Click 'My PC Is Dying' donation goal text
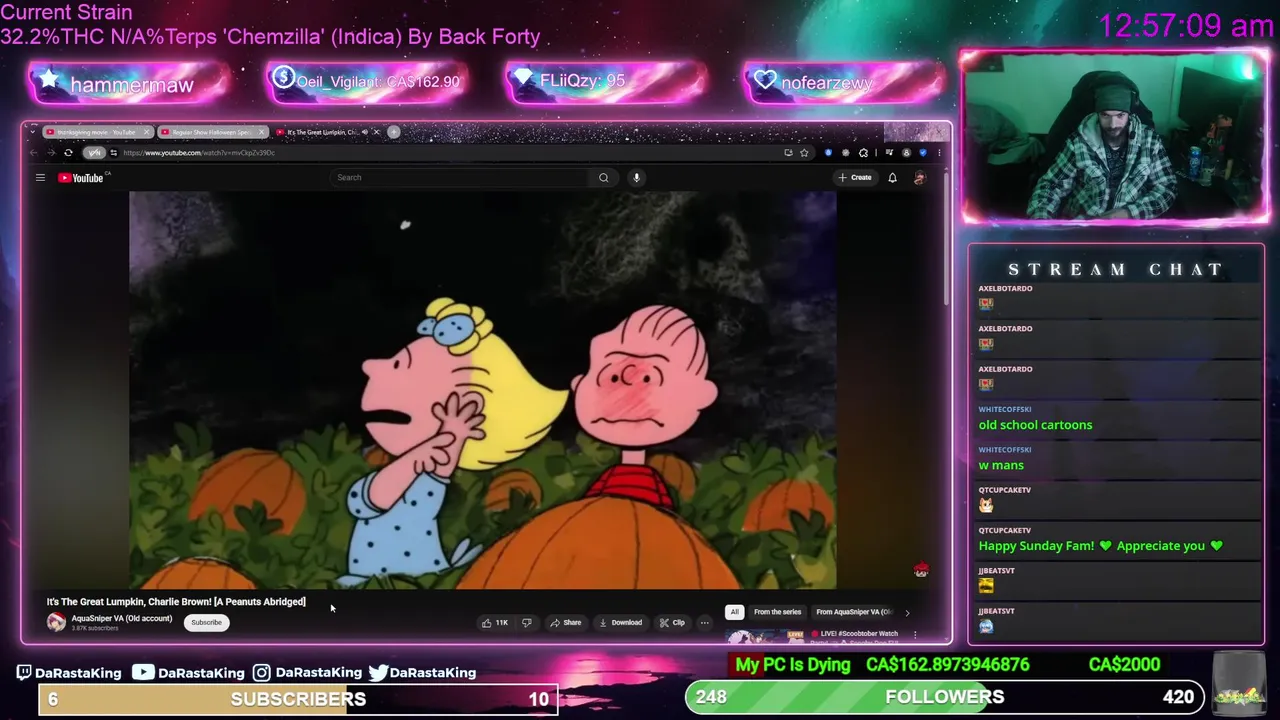 (792, 665)
